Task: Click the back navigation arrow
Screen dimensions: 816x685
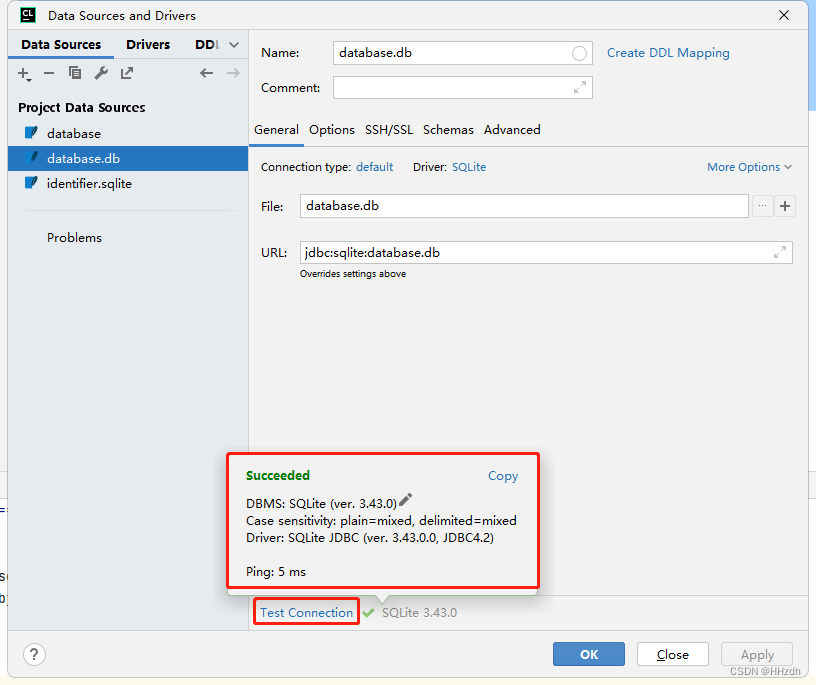Action: coord(207,72)
